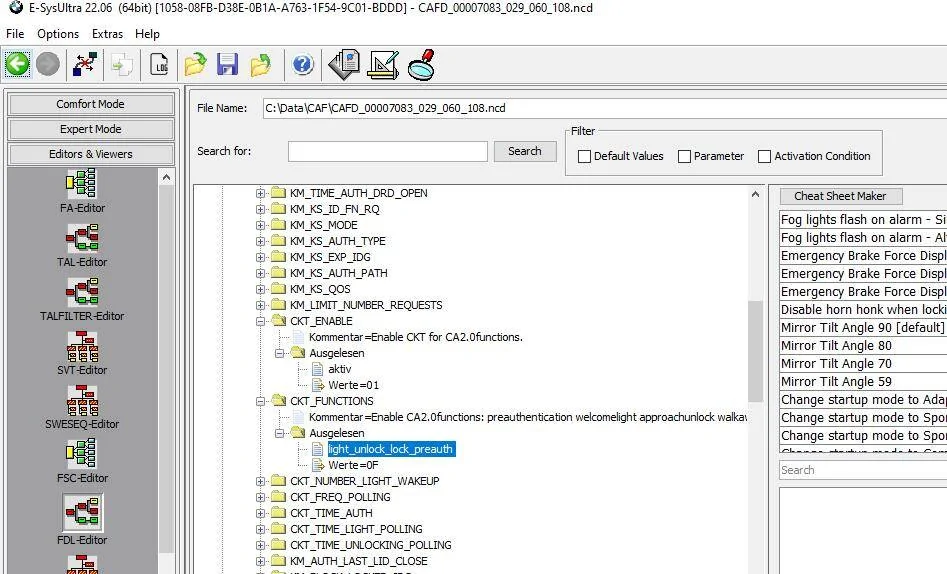This screenshot has width=947, height=574.
Task: Select Werte=01 under CKT_ENABLE
Action: (x=354, y=385)
